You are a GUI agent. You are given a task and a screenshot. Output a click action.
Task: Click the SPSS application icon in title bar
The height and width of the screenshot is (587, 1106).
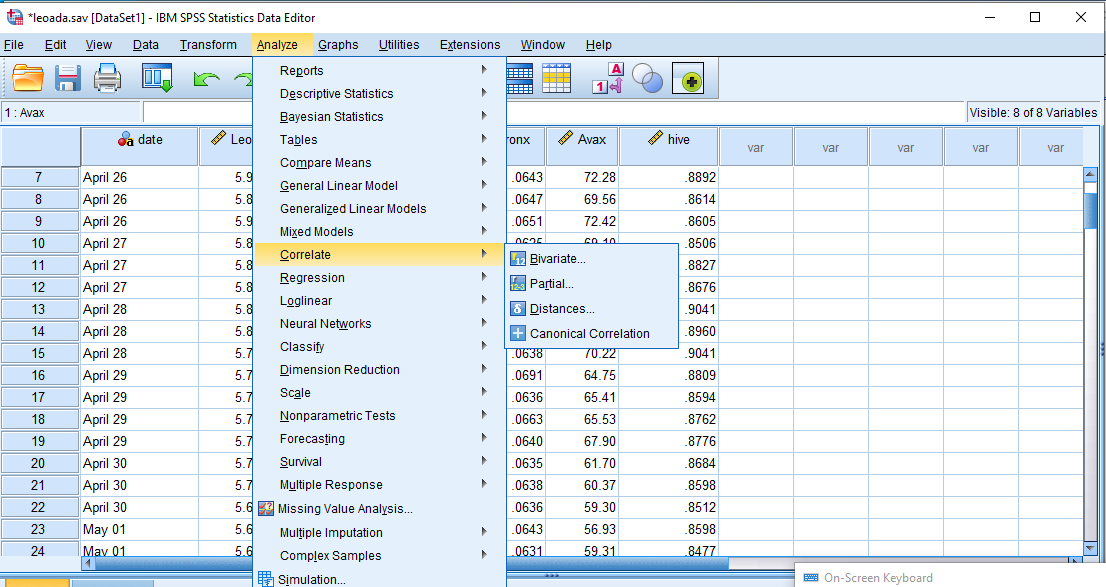pos(14,17)
